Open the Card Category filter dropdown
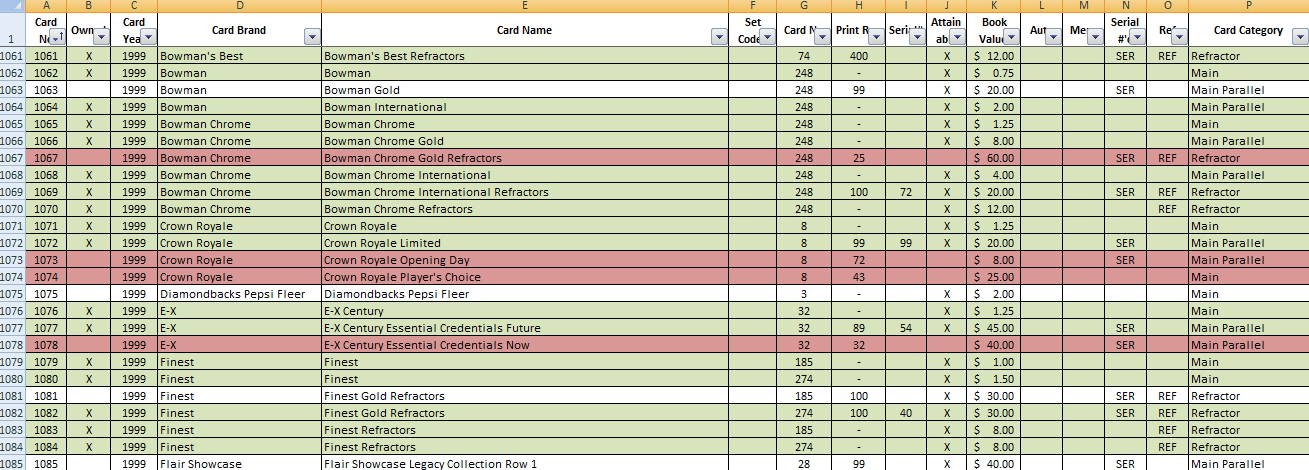1309x470 pixels. (1298, 37)
